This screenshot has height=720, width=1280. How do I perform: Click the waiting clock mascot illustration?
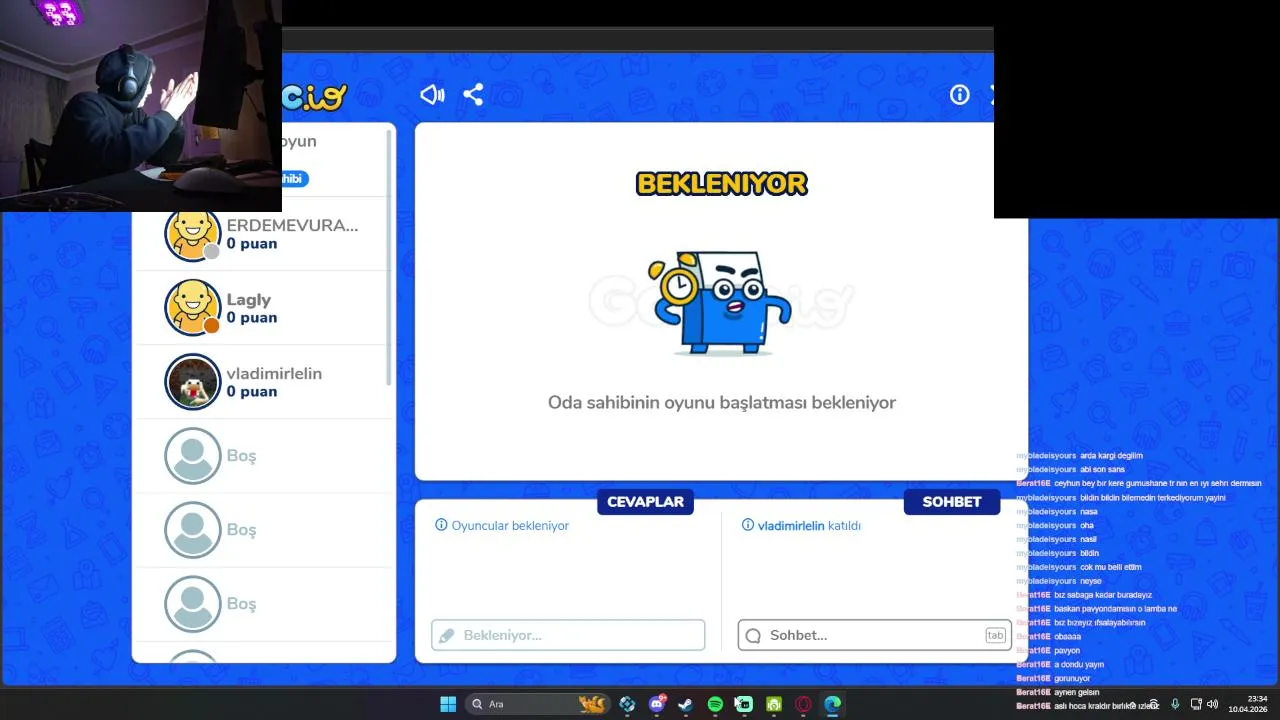(720, 303)
